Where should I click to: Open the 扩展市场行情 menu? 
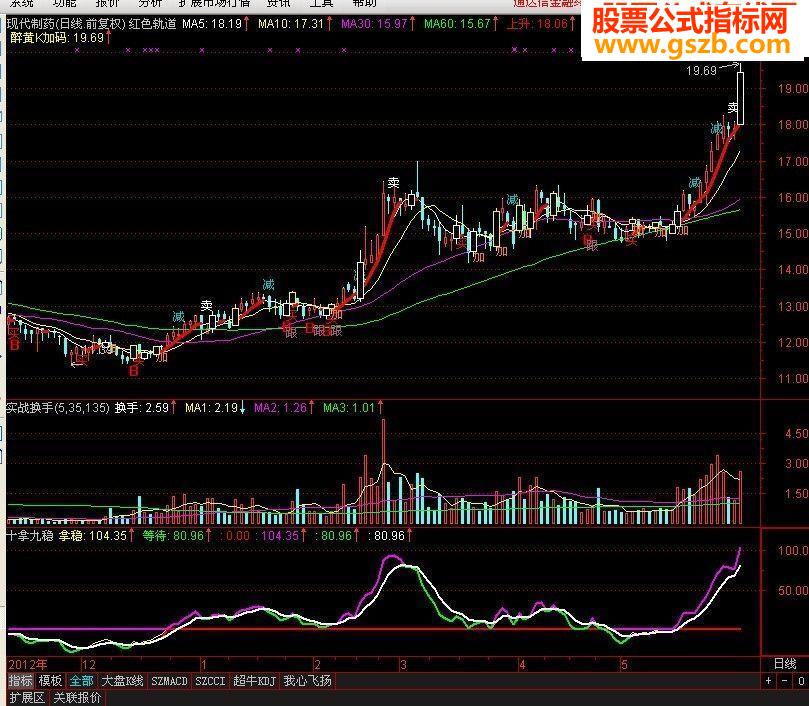pyautogui.click(x=214, y=3)
